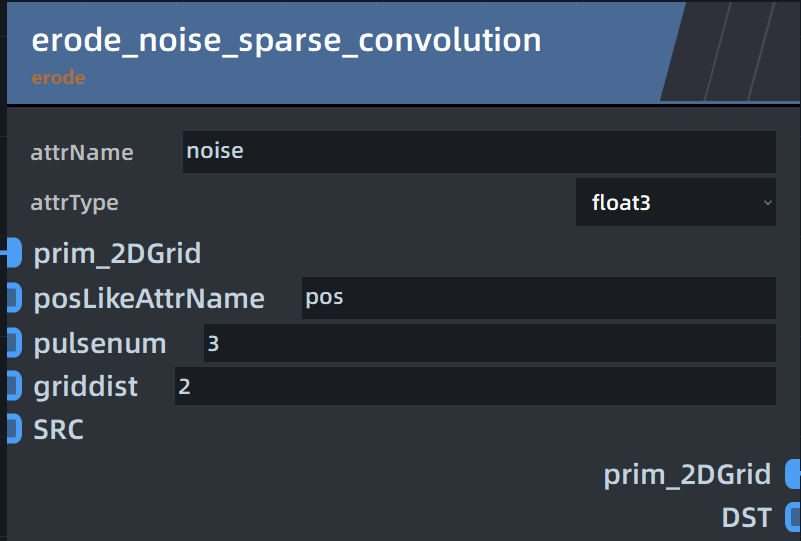The height and width of the screenshot is (541, 801).
Task: Click the attrName field containing noise
Action: pos(479,152)
